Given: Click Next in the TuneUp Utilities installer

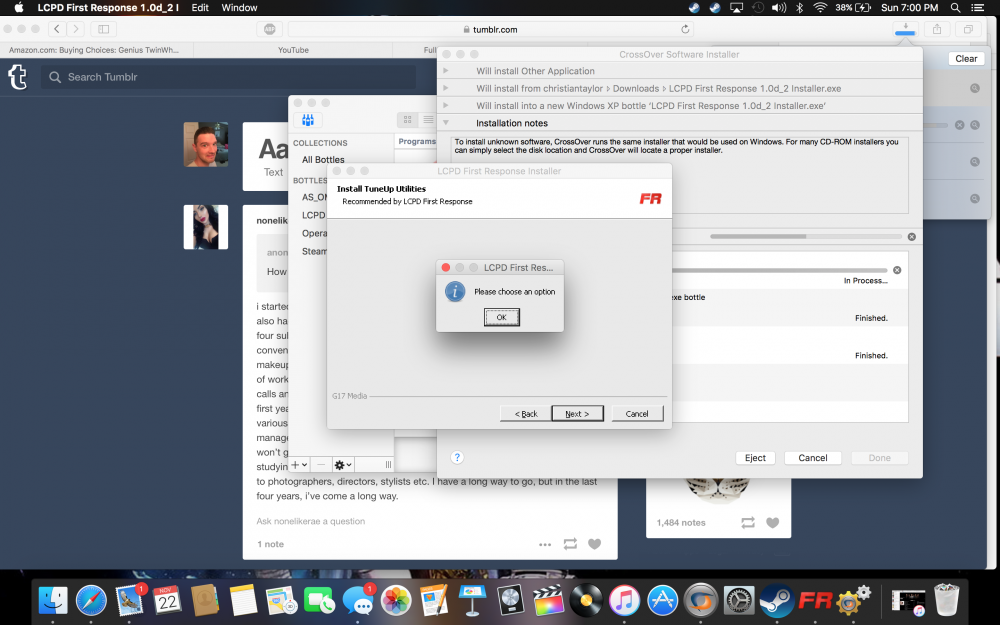Looking at the screenshot, I should click(577, 412).
